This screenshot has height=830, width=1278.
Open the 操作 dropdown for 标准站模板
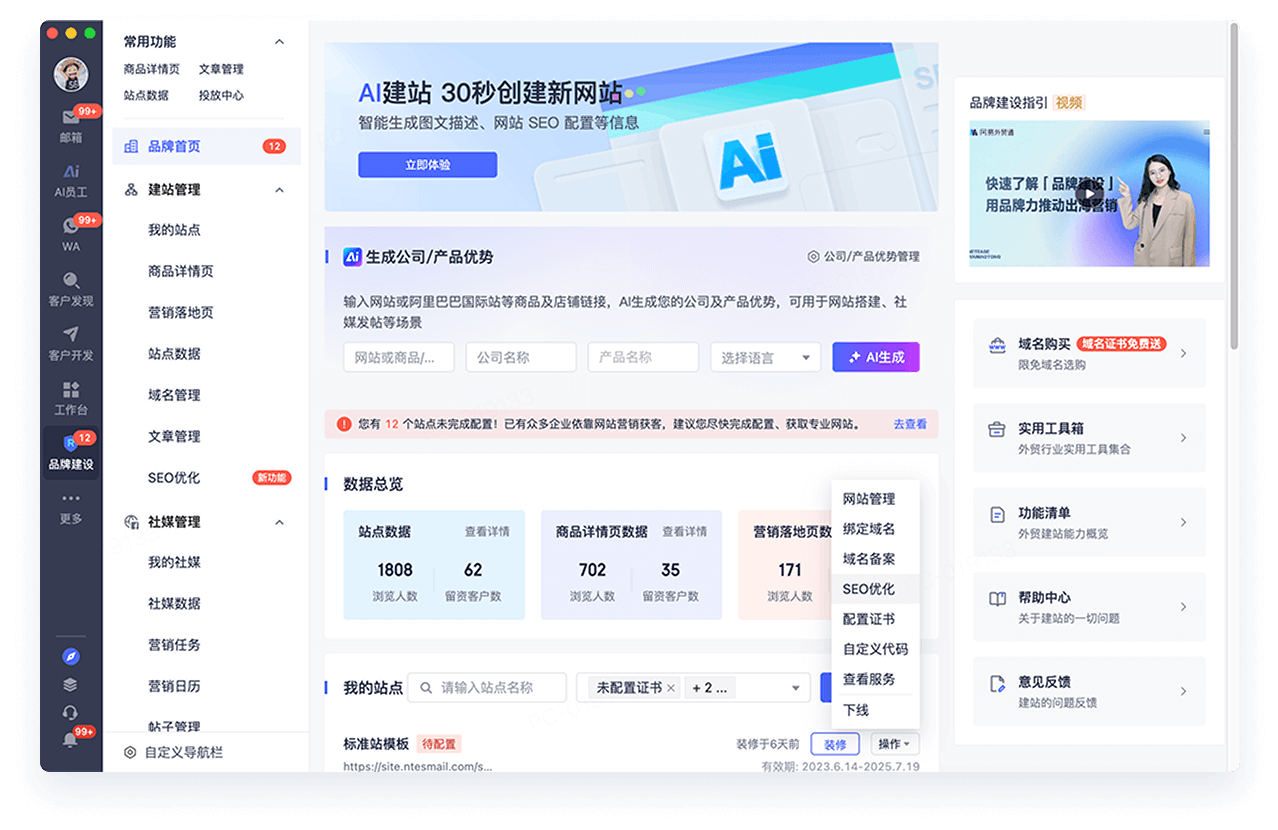pyautogui.click(x=895, y=744)
